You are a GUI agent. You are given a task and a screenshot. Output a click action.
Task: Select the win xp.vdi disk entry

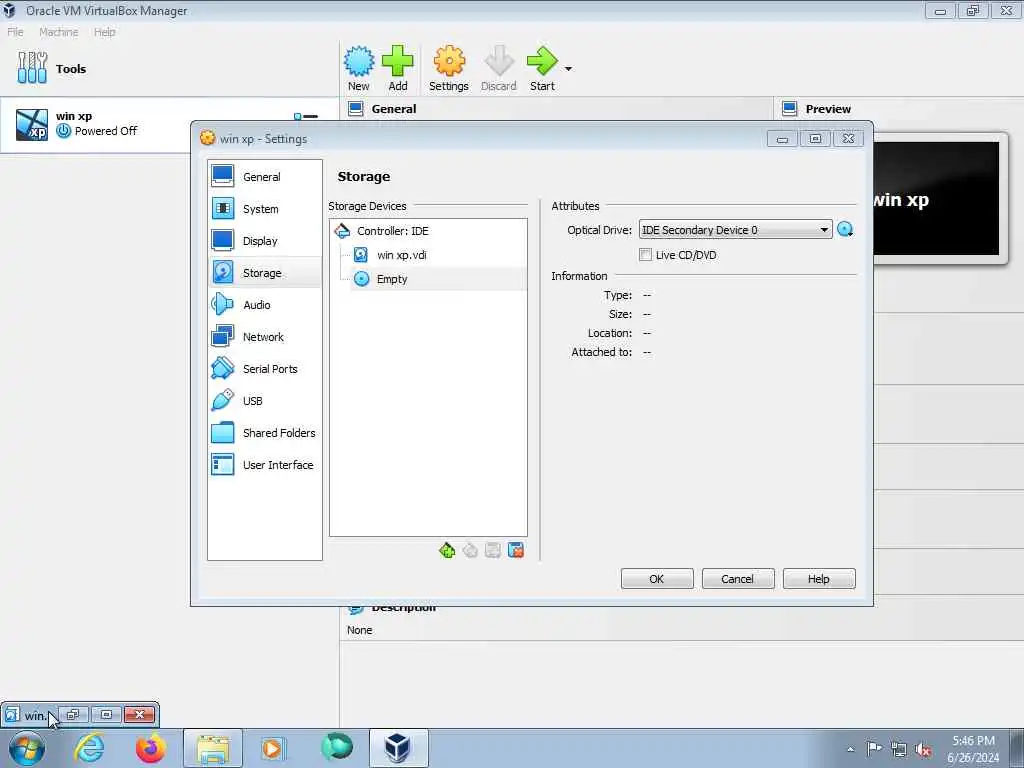(x=402, y=255)
